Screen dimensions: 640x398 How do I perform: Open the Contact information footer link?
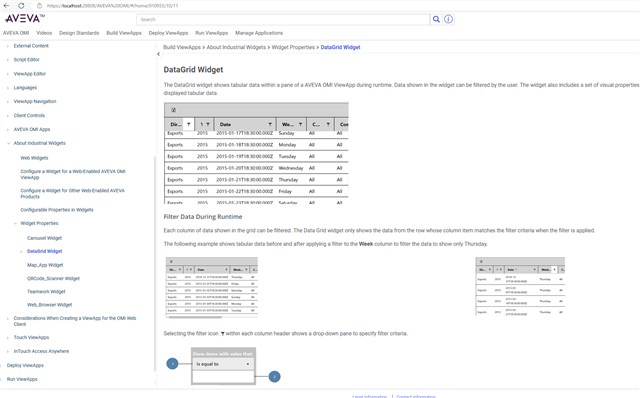416,396
